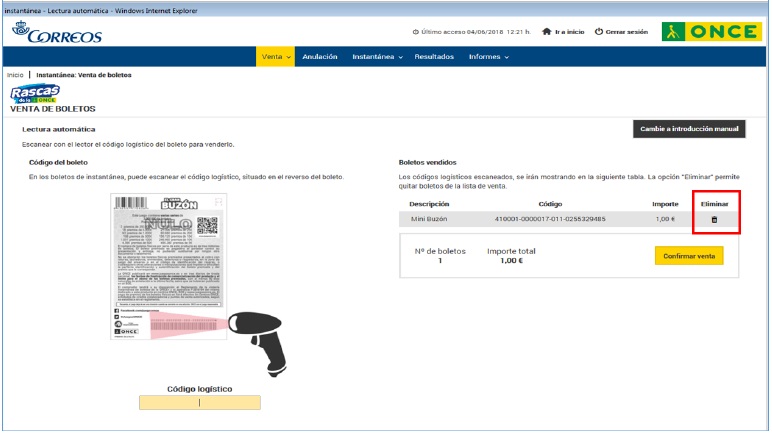Click the trash icon for Mini Buzón
The width and height of the screenshot is (772, 434).
pyautogui.click(x=714, y=219)
